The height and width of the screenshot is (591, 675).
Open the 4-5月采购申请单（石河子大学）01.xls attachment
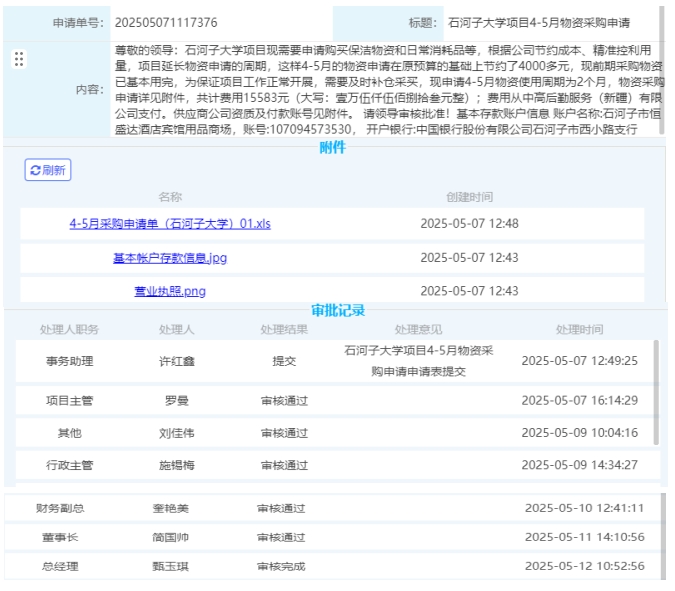(170, 224)
